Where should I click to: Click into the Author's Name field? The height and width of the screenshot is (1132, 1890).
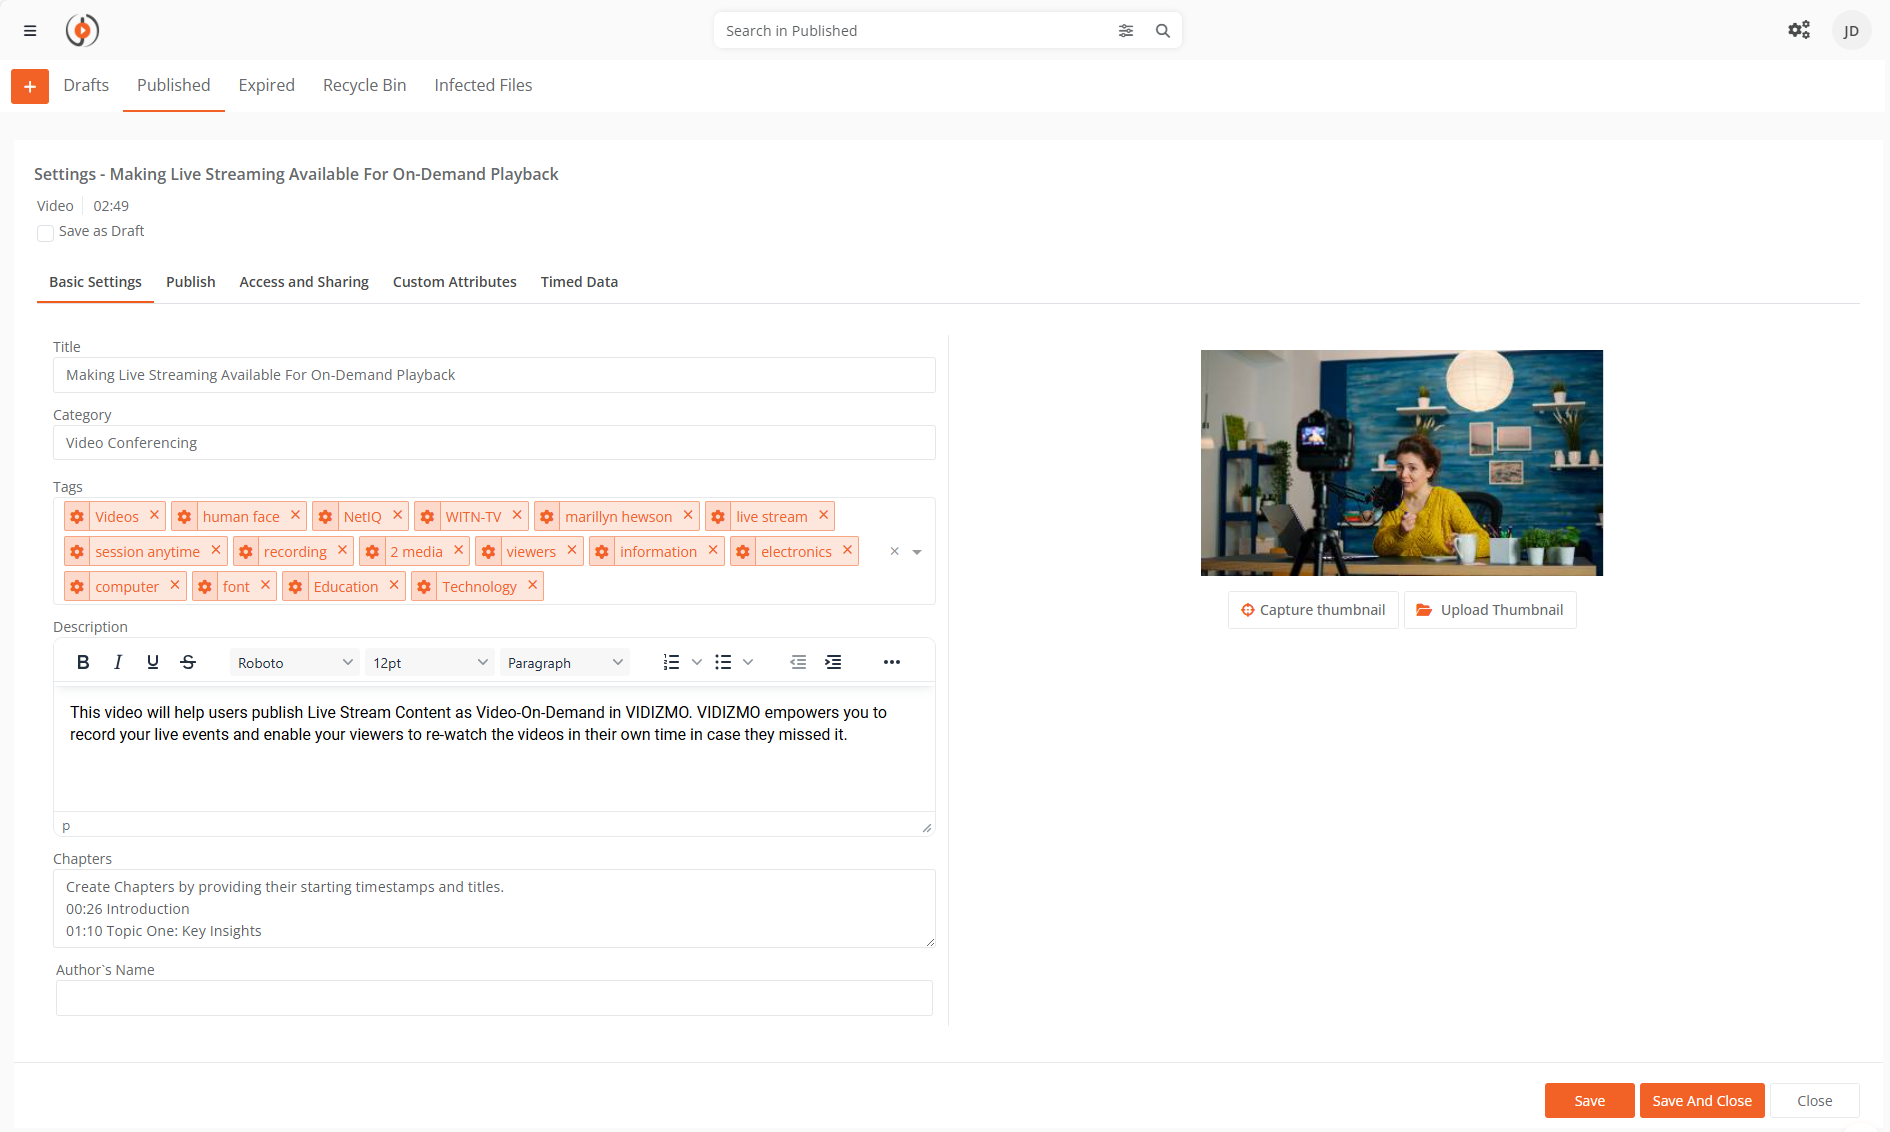click(x=494, y=998)
